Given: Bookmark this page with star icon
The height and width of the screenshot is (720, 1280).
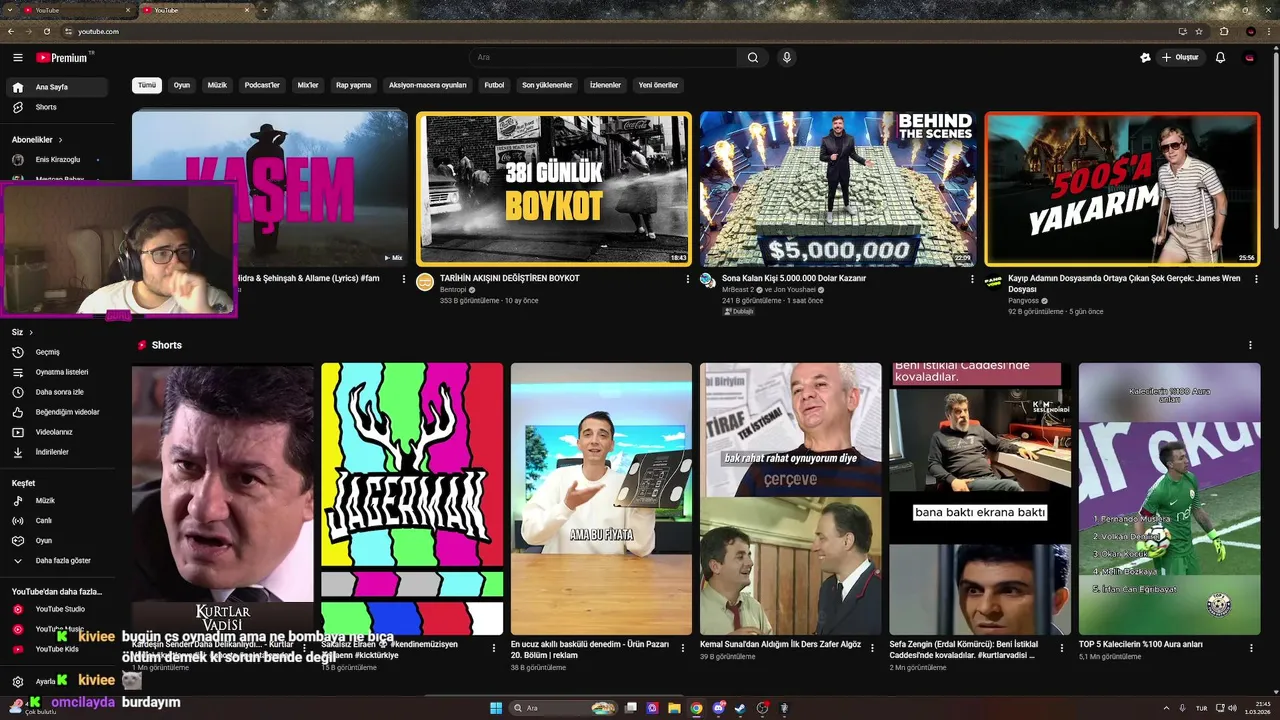Looking at the screenshot, I should coord(1199,31).
